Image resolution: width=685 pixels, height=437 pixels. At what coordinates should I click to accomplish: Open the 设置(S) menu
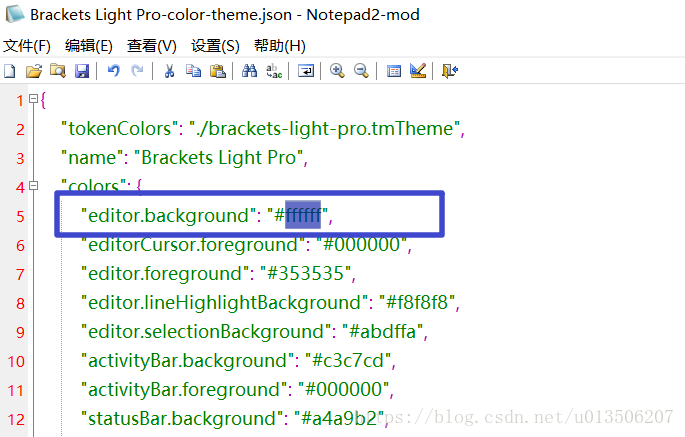click(215, 45)
